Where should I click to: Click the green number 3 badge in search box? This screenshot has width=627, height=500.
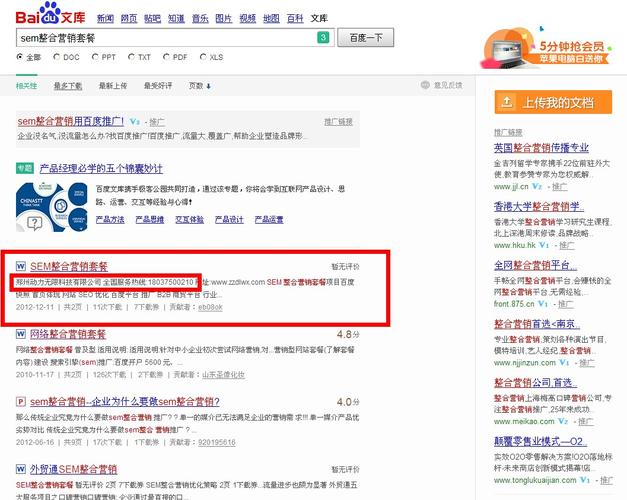[x=323, y=38]
